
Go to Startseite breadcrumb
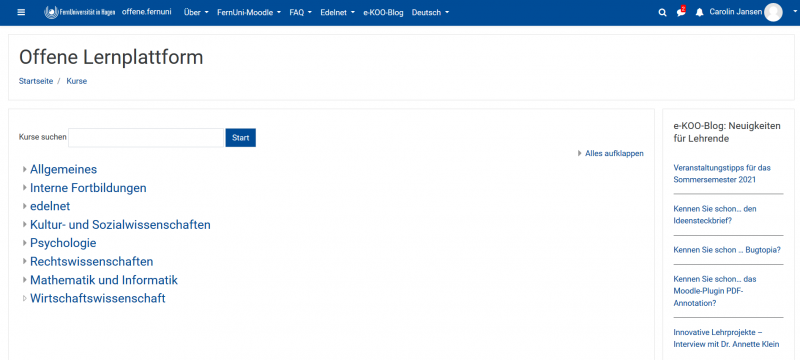pos(36,81)
